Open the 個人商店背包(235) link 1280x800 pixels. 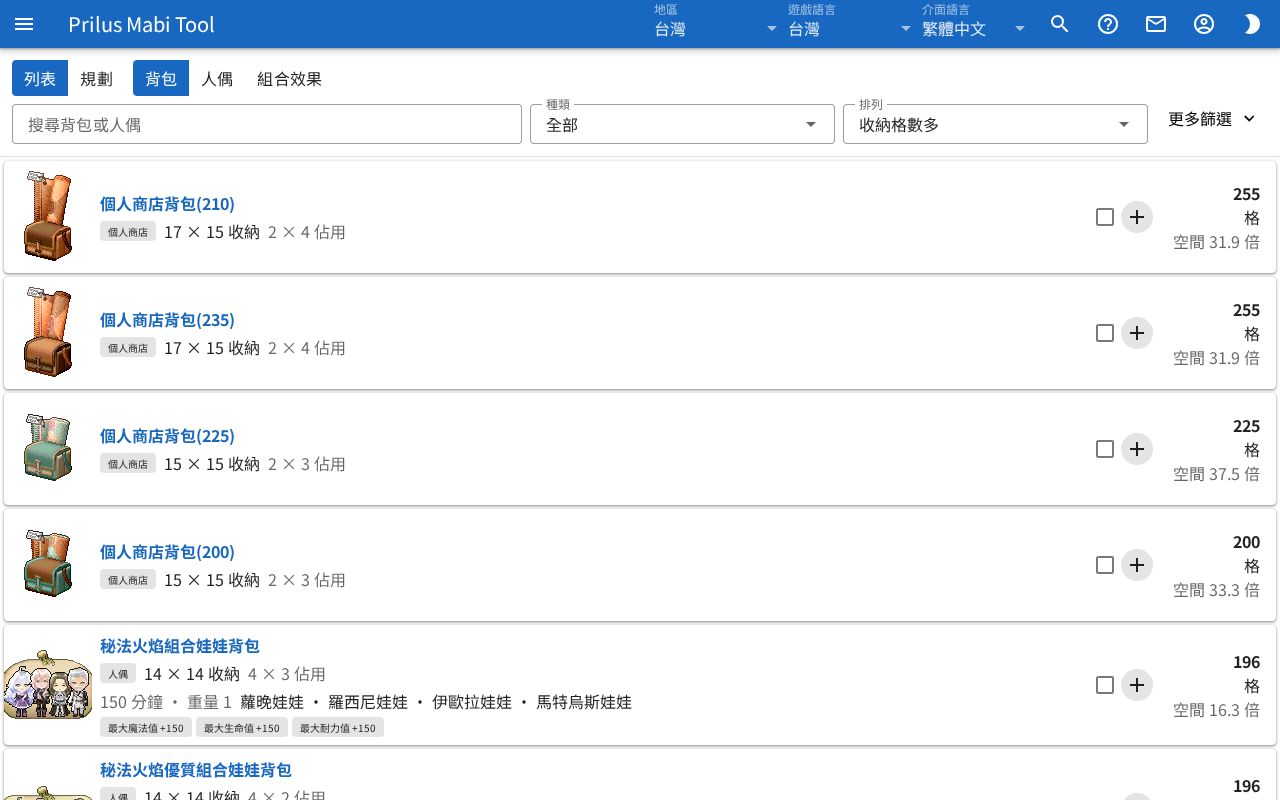(x=167, y=320)
